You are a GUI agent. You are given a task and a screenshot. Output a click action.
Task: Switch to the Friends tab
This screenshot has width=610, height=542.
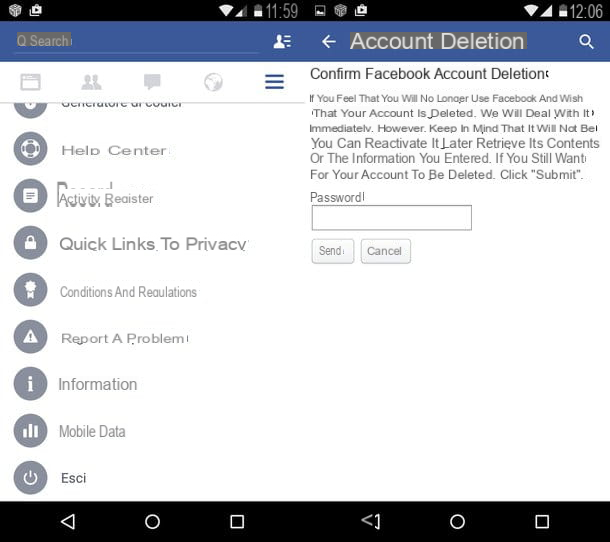click(91, 82)
